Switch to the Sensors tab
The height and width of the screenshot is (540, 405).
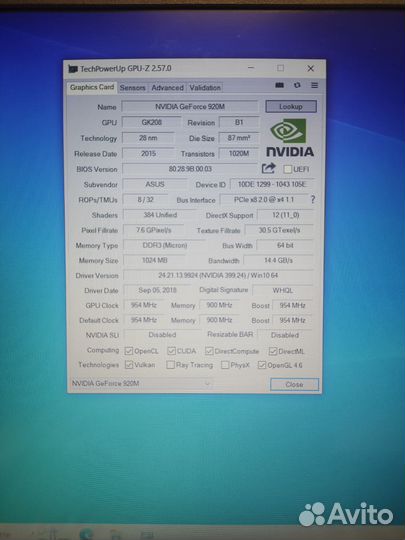132,88
